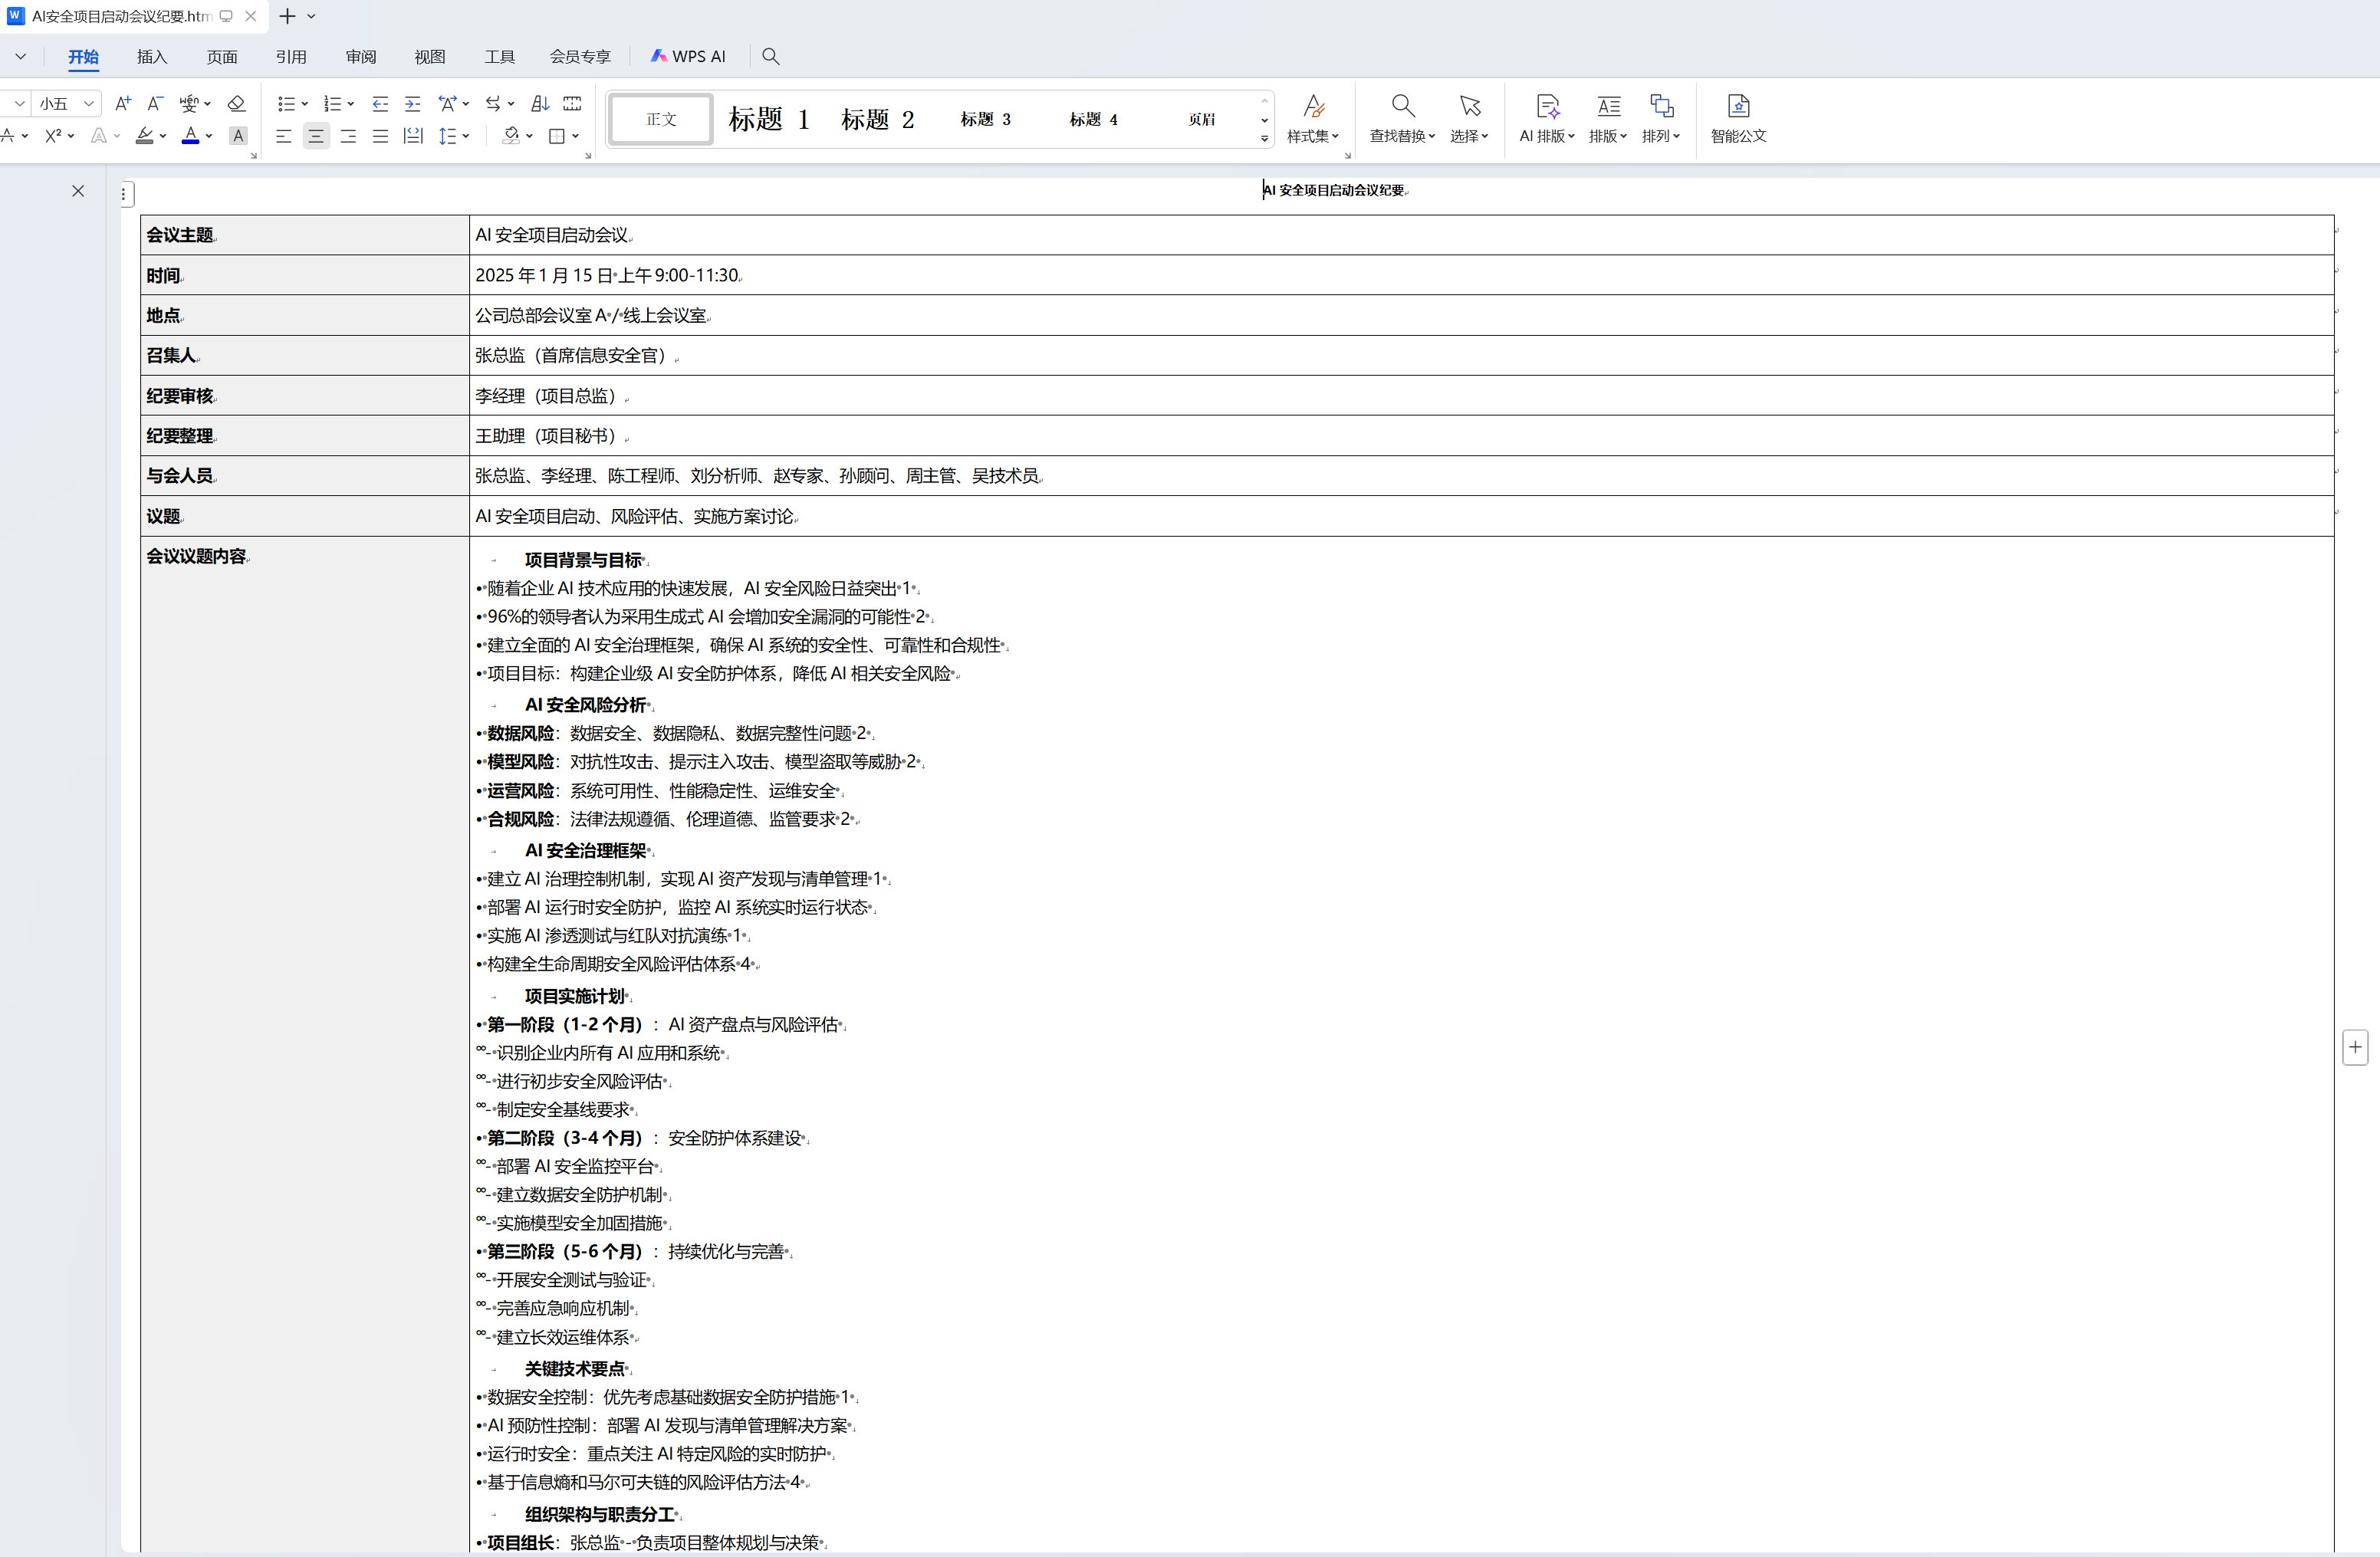The width and height of the screenshot is (2380, 1557).
Task: Switch to the 插入 tab
Action: 152,57
